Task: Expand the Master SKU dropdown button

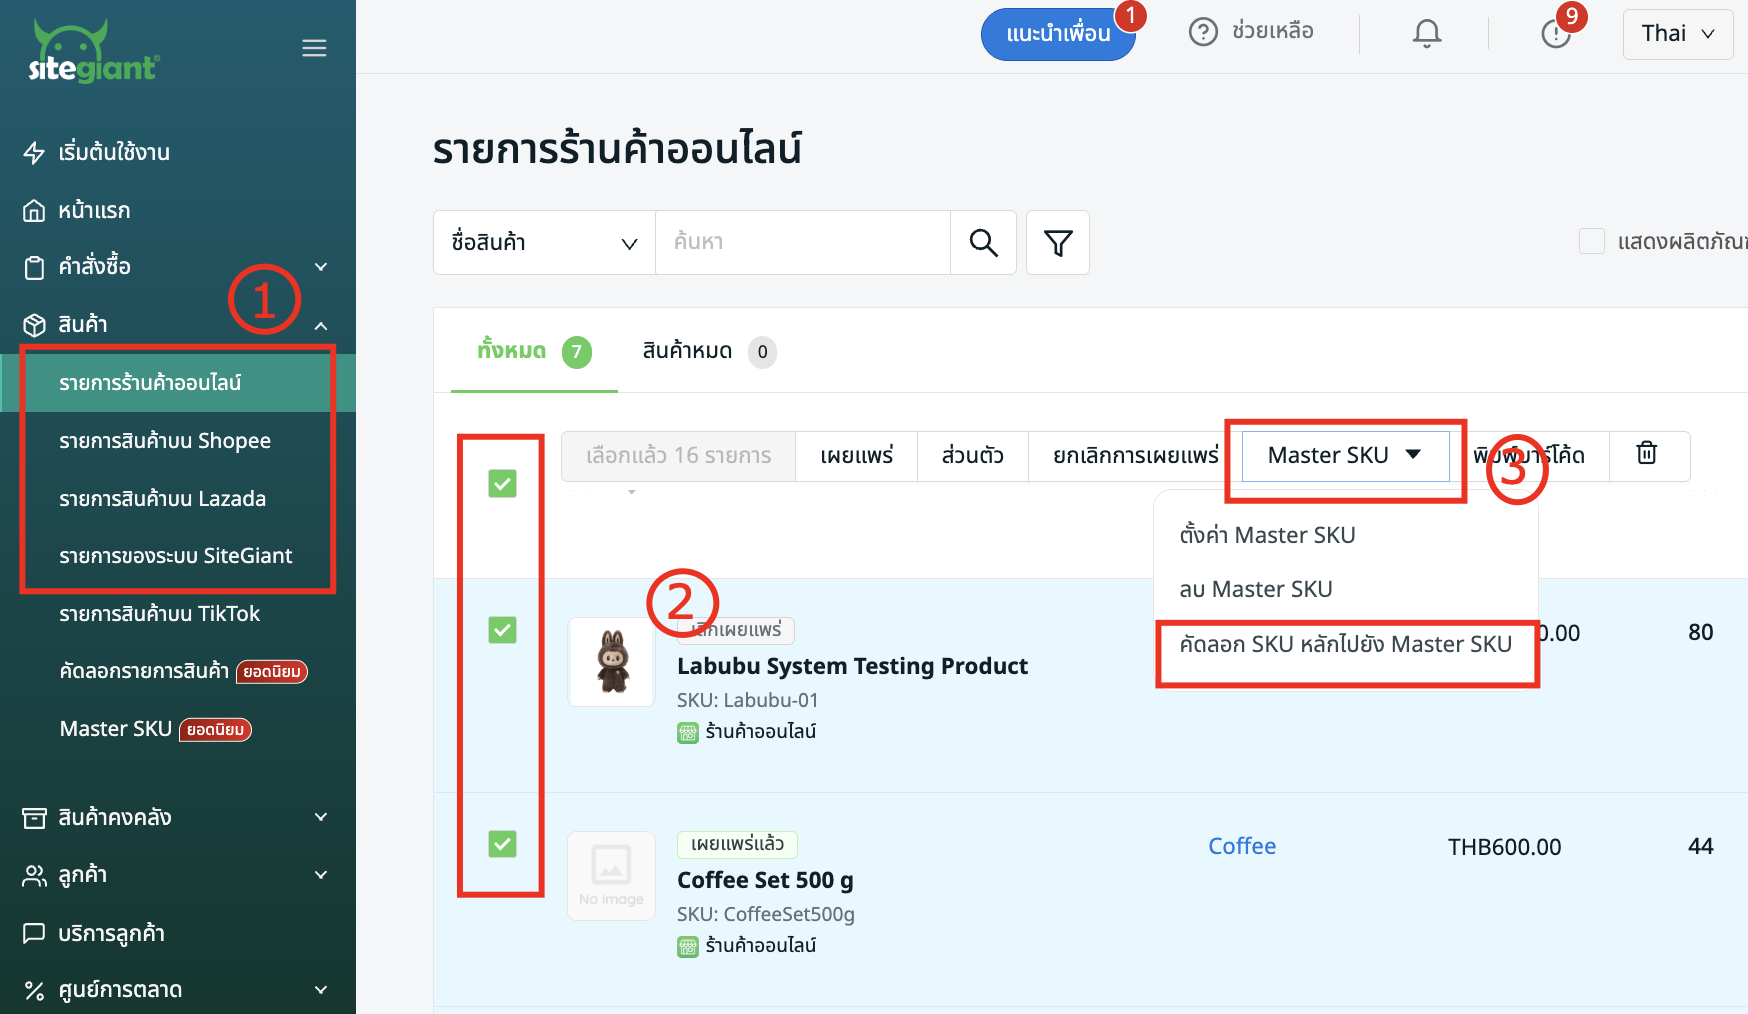Action: (x=1344, y=455)
